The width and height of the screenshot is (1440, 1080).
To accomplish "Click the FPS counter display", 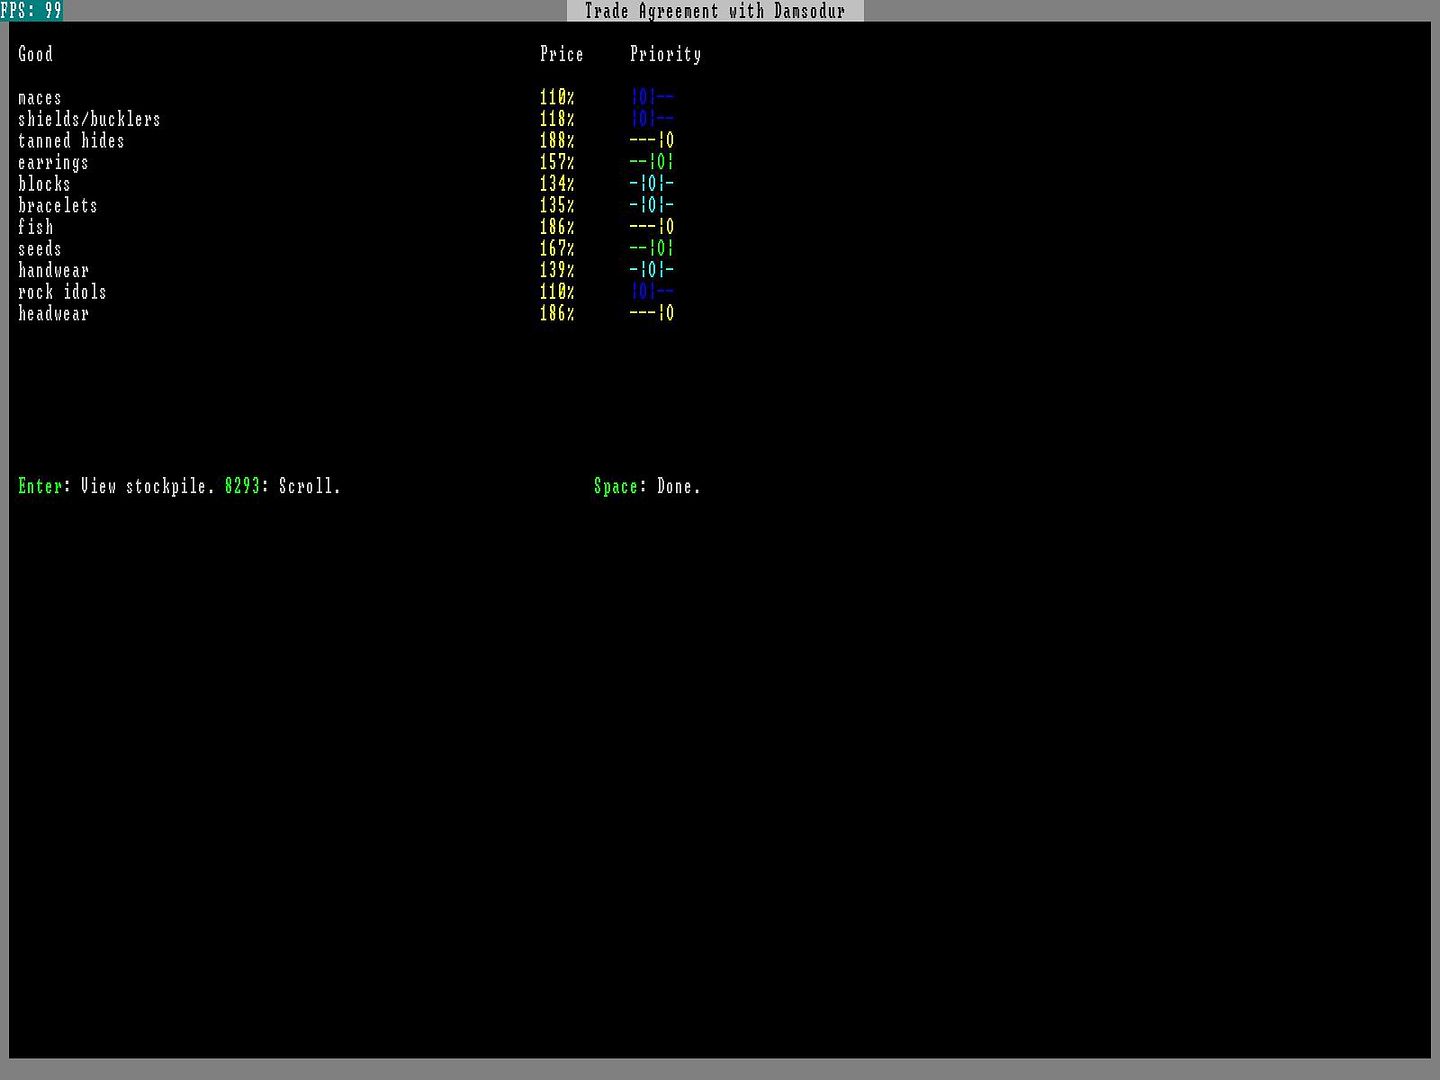I will tap(32, 10).
